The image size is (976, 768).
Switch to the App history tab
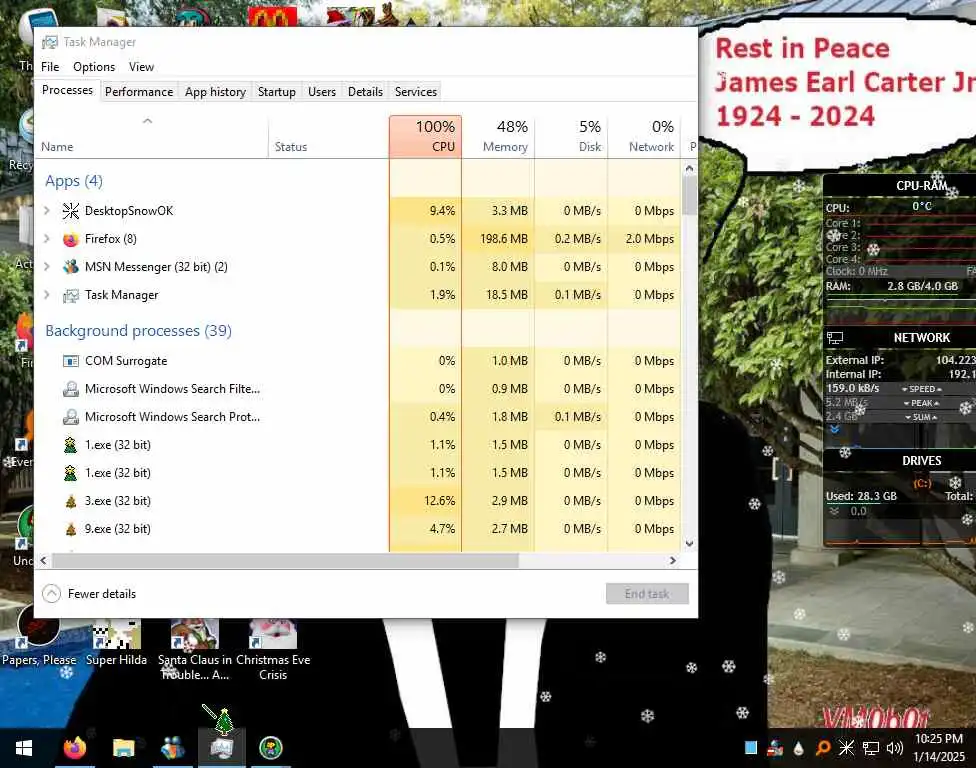pyautogui.click(x=215, y=91)
